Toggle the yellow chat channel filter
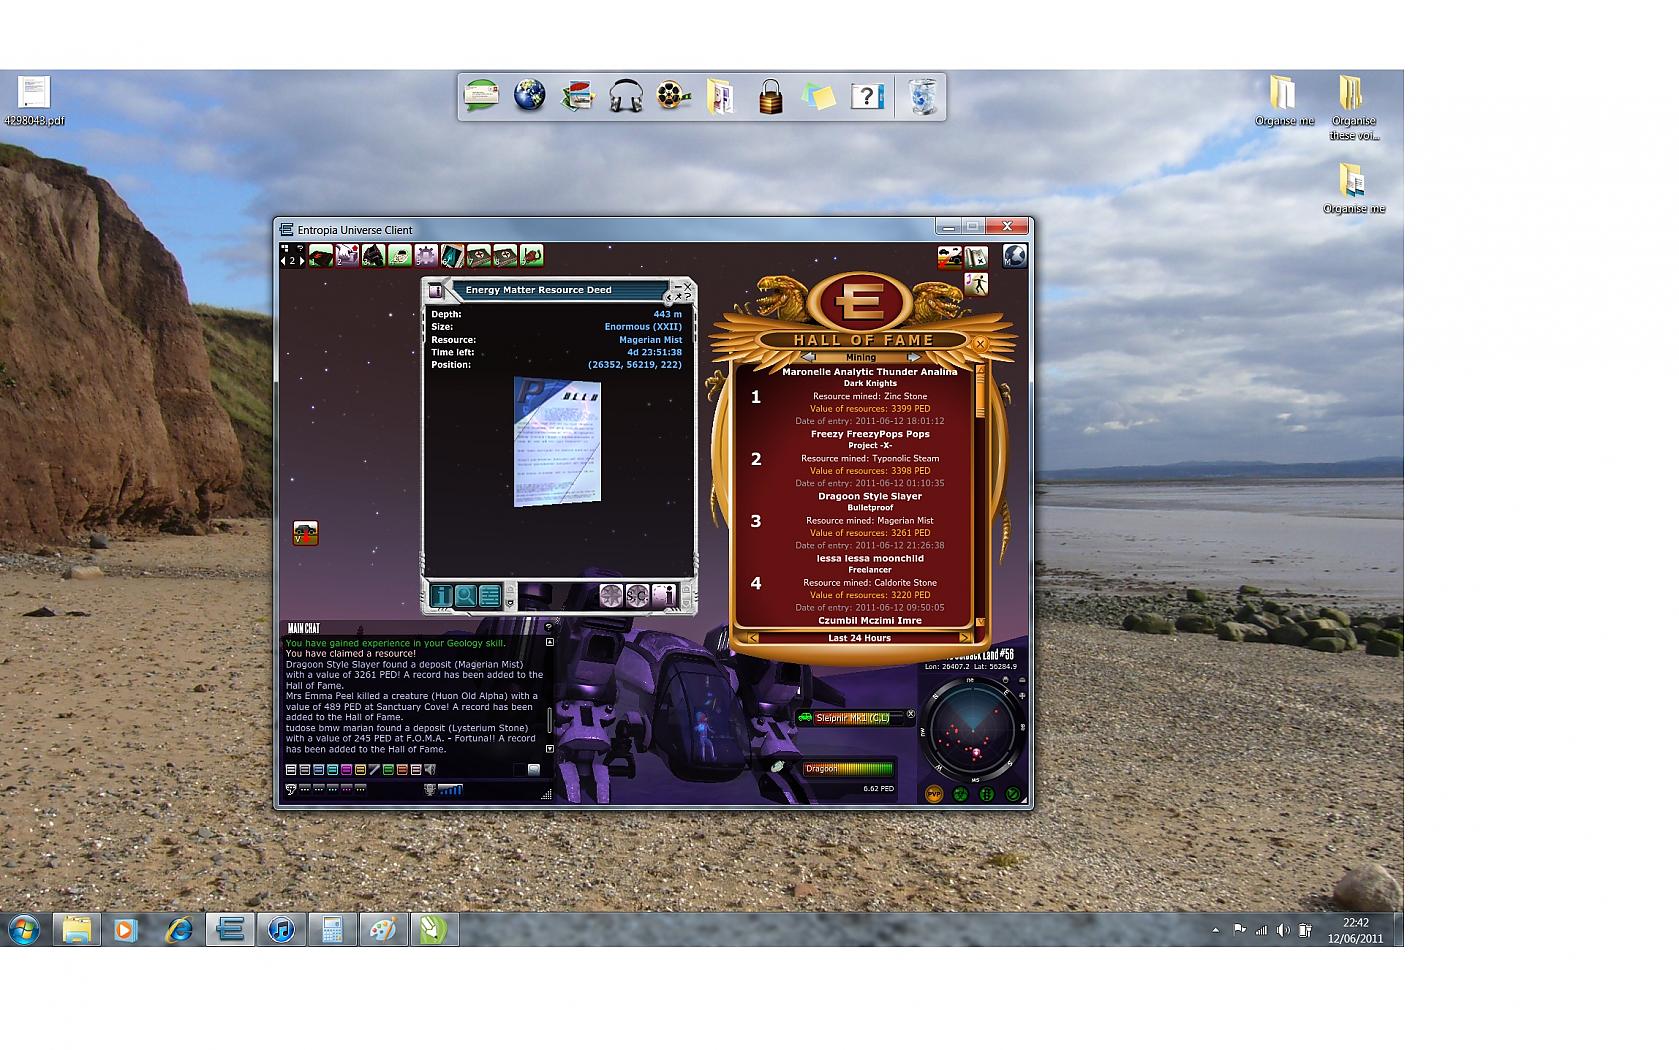The image size is (1679, 1050). [x=360, y=770]
